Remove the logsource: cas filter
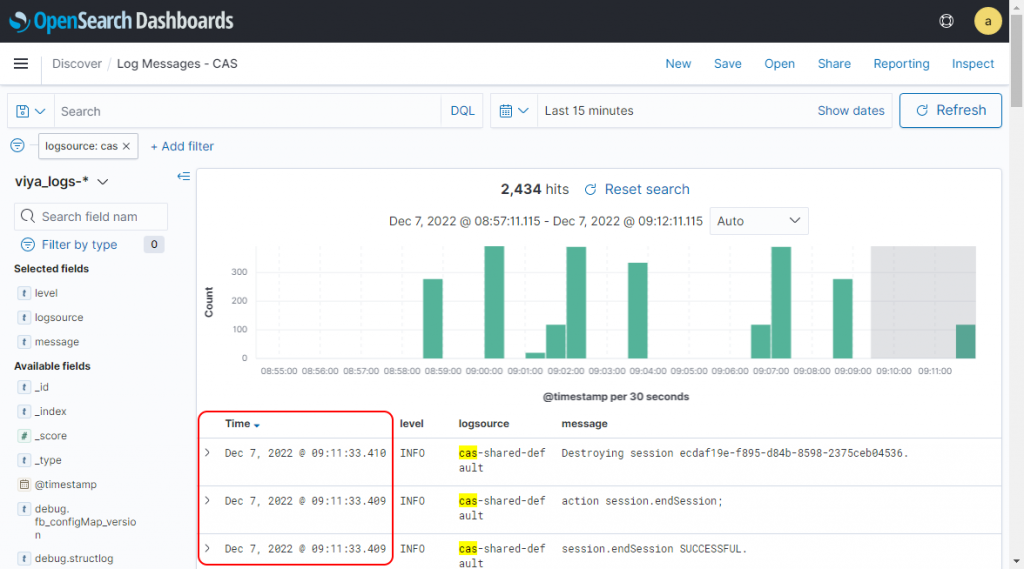 (126, 146)
